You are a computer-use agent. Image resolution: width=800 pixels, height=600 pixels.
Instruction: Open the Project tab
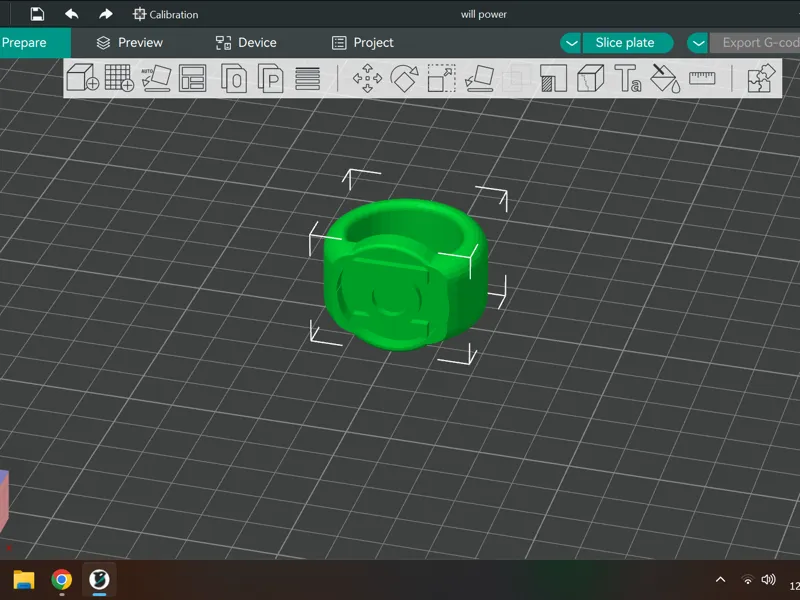(x=363, y=43)
